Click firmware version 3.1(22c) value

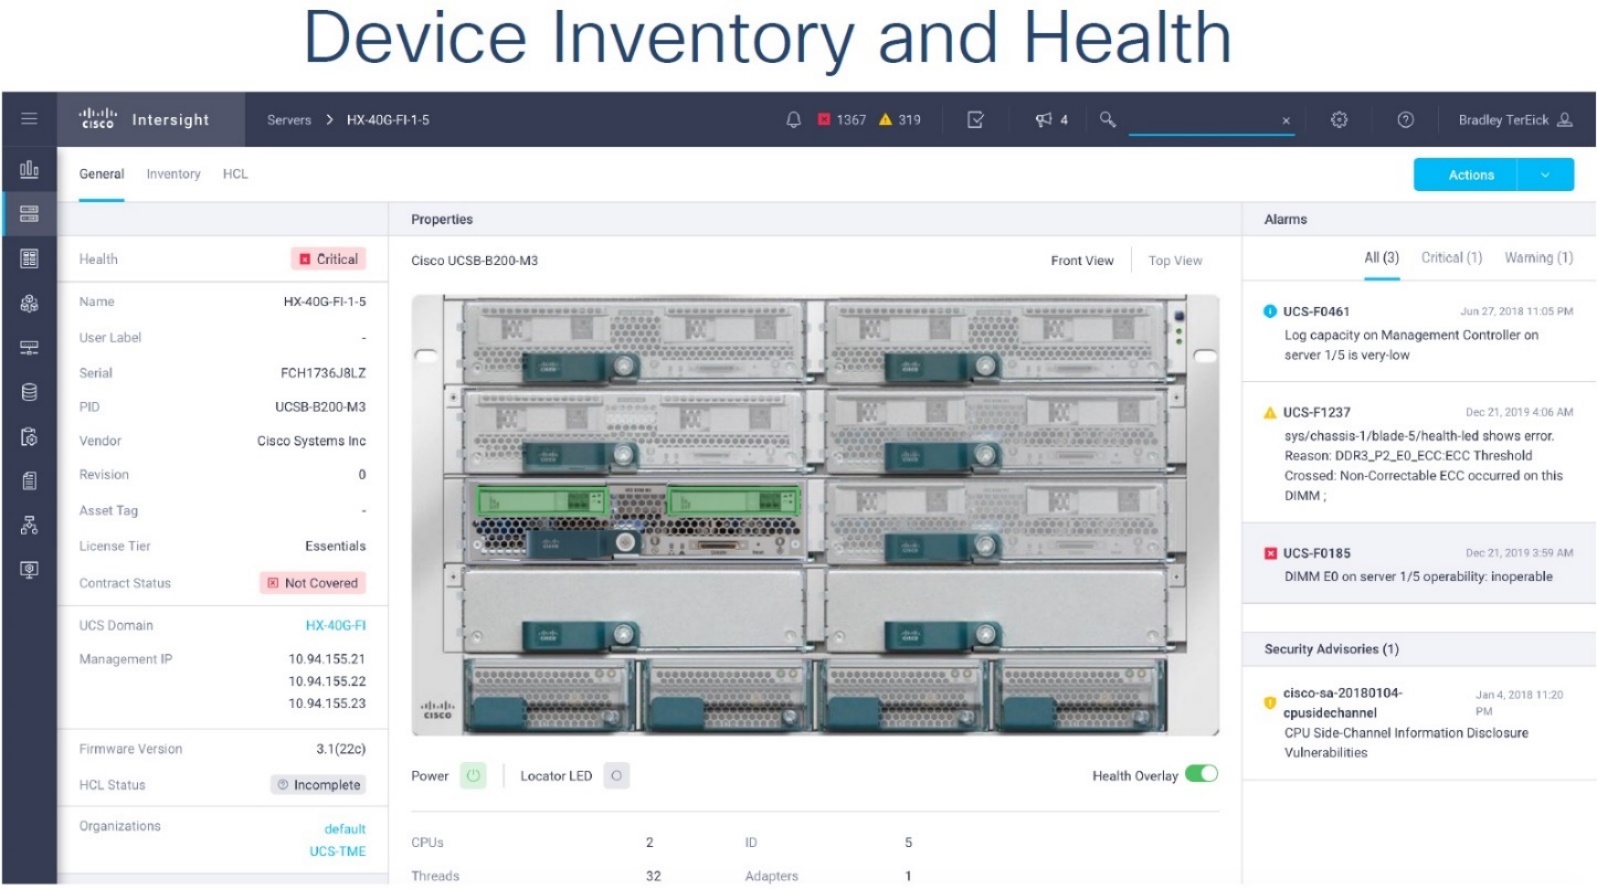[x=341, y=749]
